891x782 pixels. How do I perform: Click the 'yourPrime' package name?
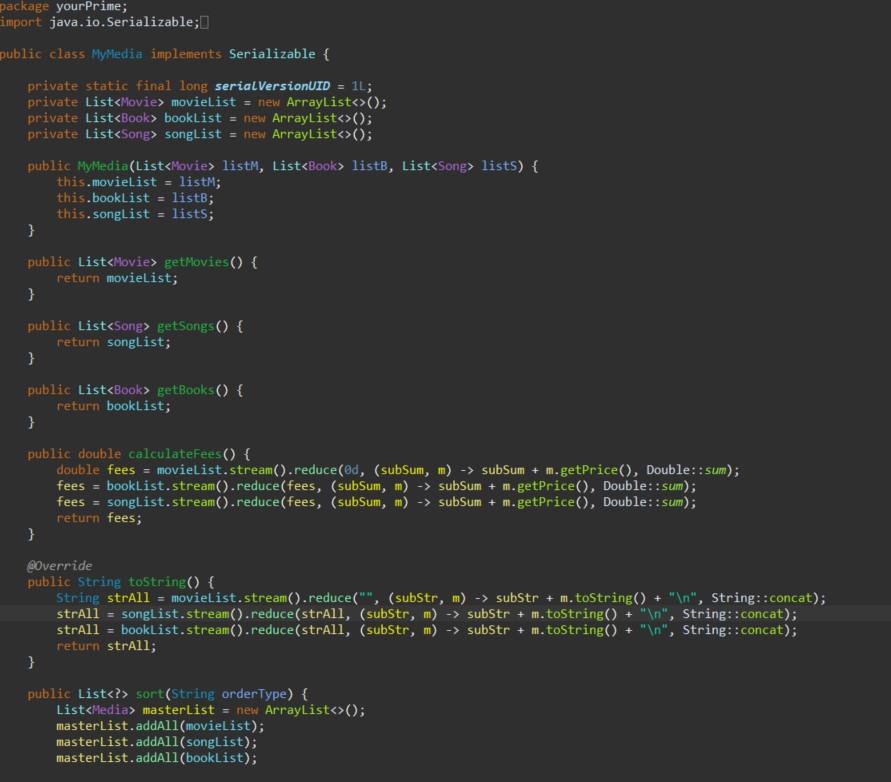88,6
